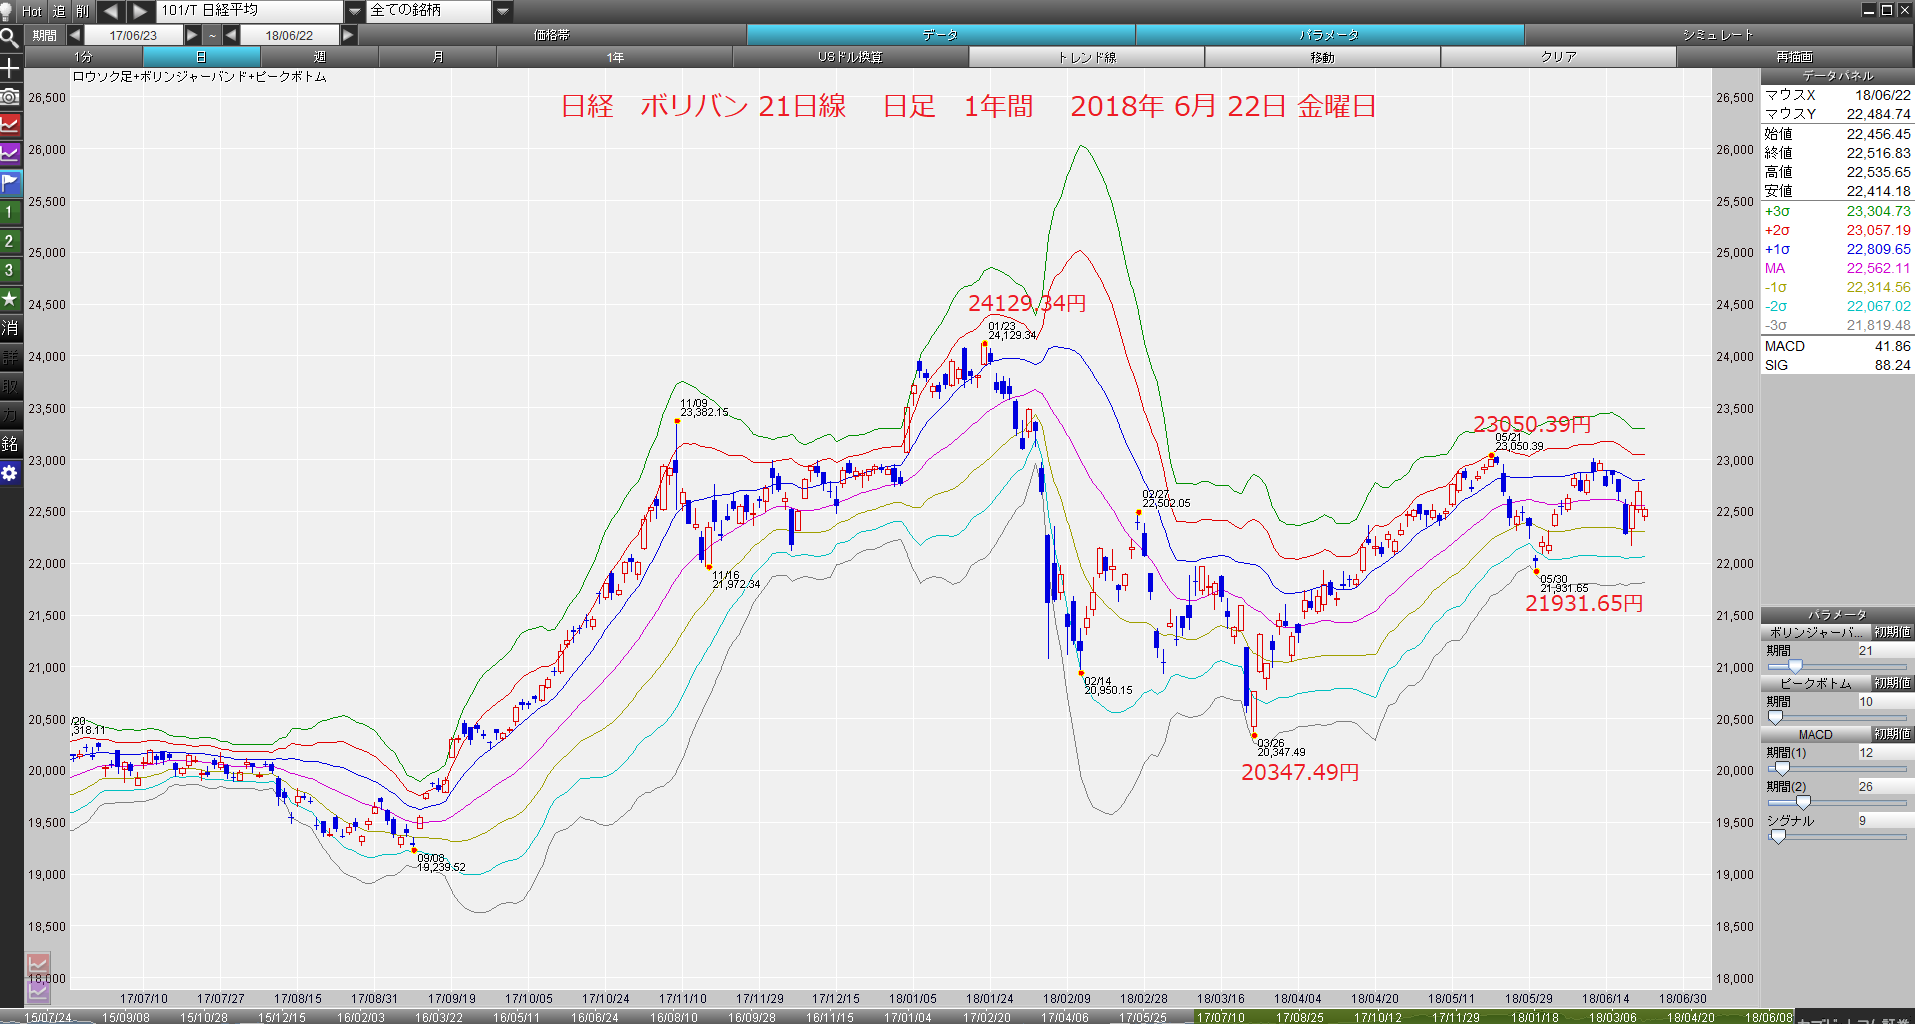Switch to 1分 timeframe
This screenshot has height=1024, width=1915.
tap(83, 57)
